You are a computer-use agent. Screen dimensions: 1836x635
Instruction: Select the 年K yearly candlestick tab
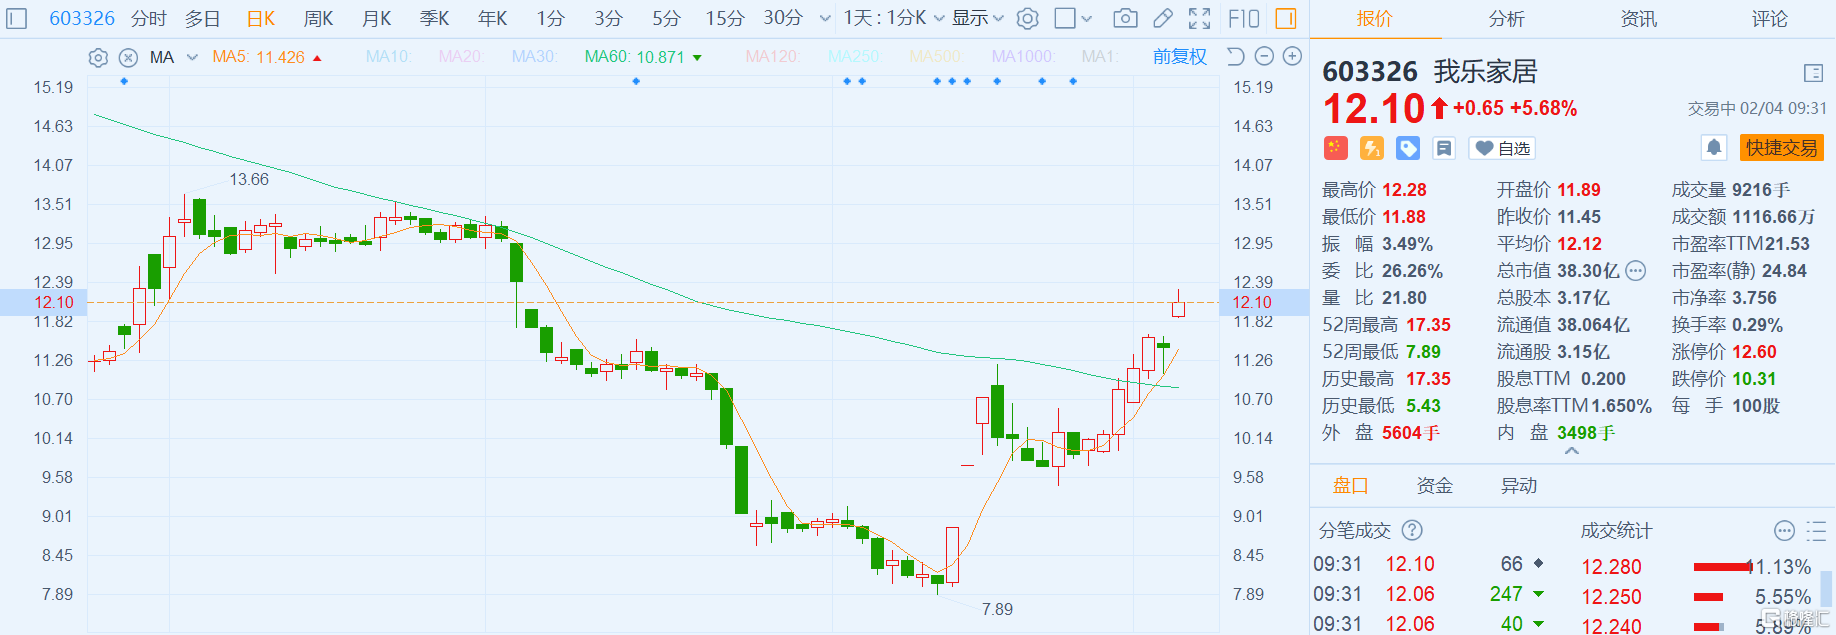click(x=493, y=18)
